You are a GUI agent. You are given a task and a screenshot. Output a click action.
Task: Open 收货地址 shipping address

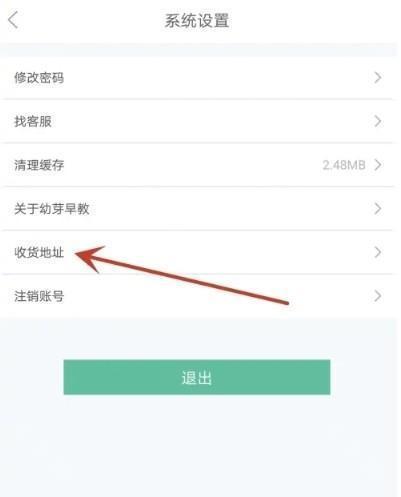pos(197,252)
